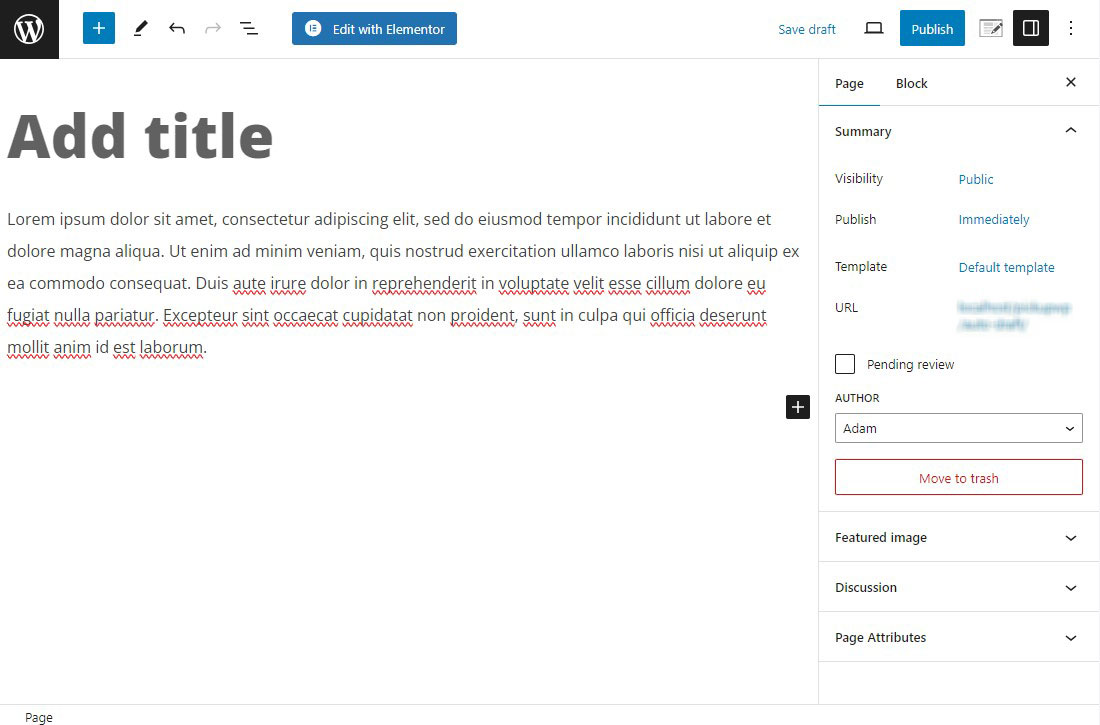Toggle the settings sidebar panel icon

[x=1031, y=28]
